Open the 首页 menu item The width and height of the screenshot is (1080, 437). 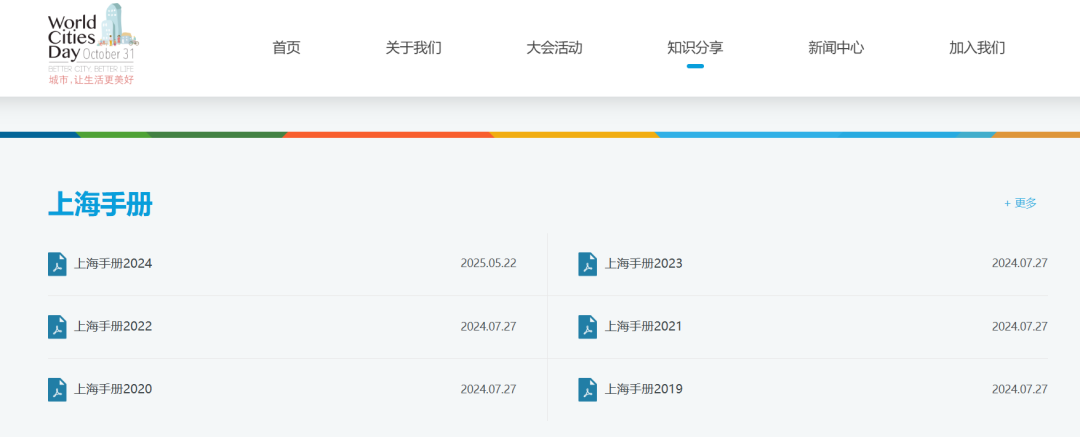click(x=286, y=48)
